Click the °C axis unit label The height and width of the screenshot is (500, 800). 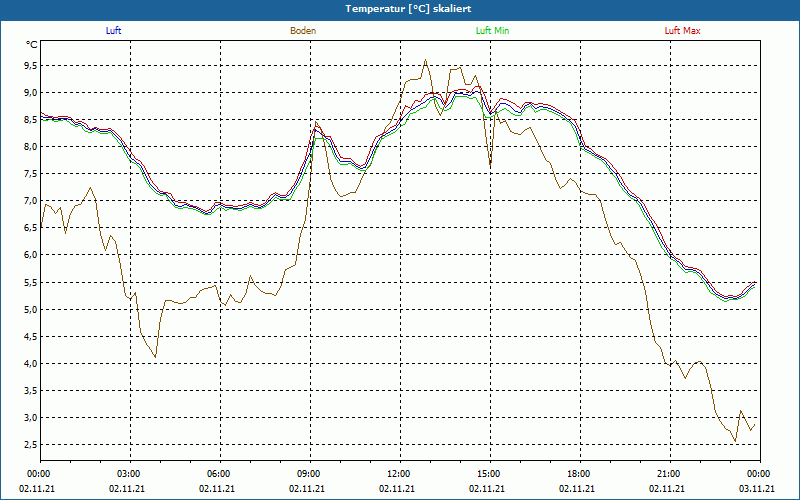pyautogui.click(x=32, y=45)
